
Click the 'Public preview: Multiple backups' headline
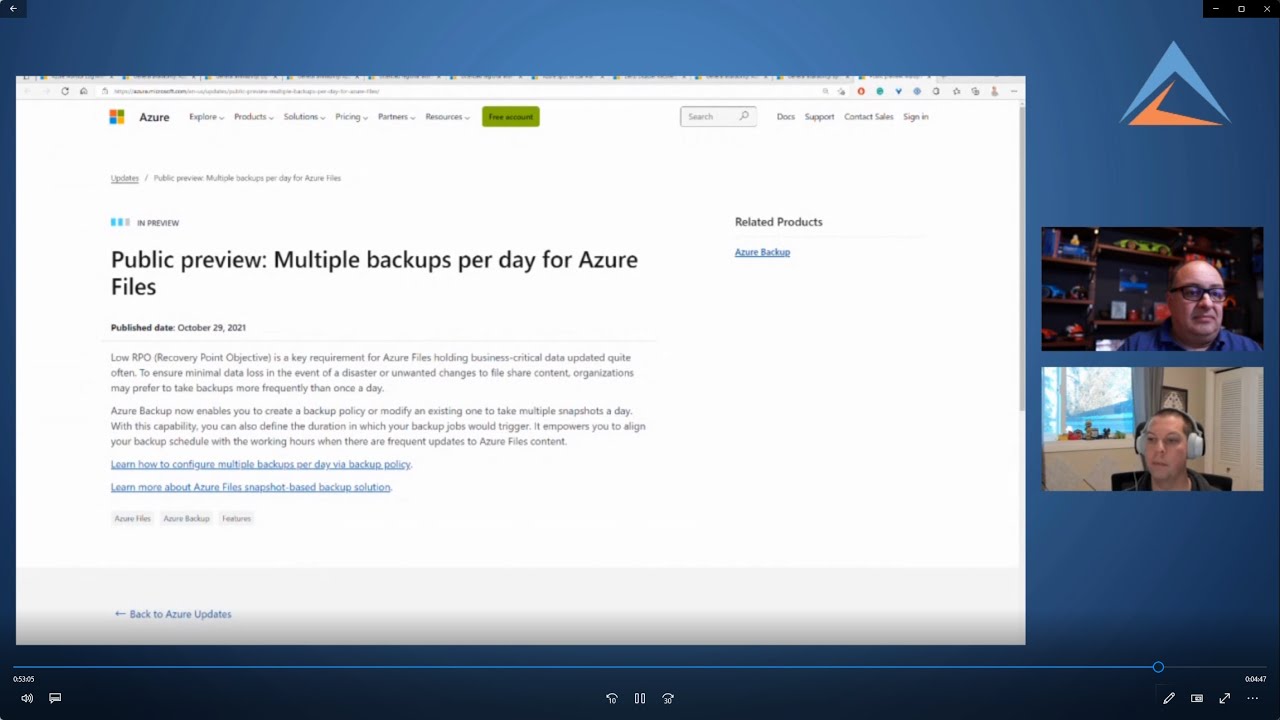pyautogui.click(x=374, y=273)
